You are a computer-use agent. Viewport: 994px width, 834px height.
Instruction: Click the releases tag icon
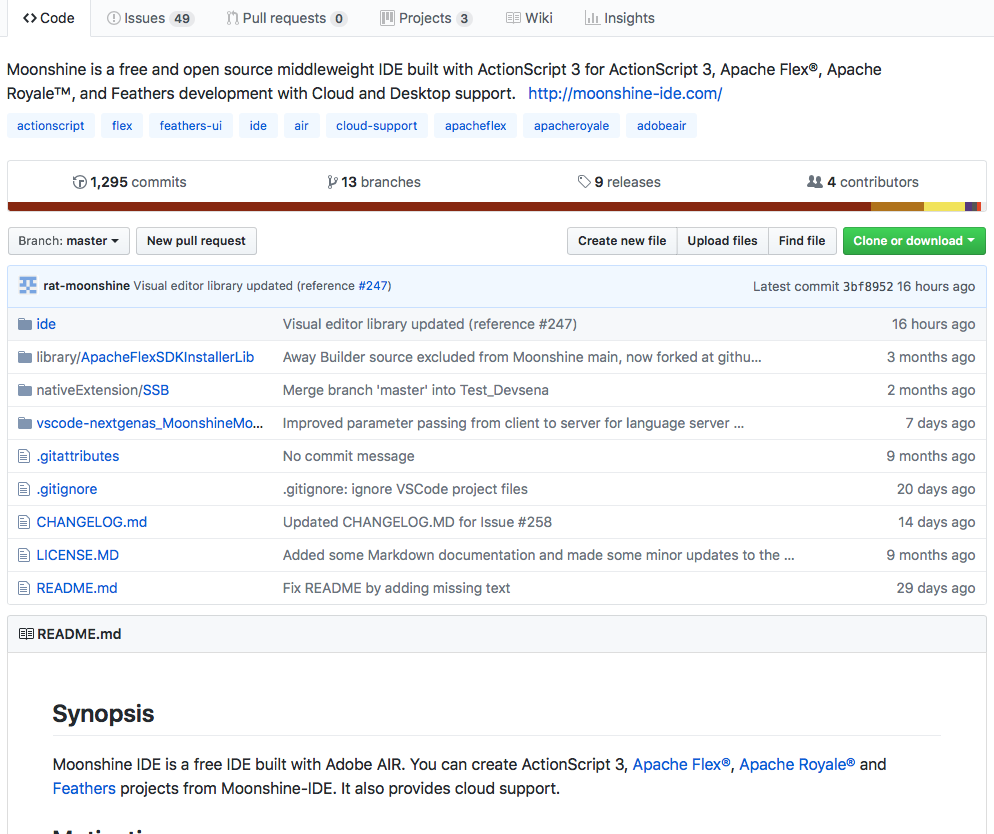584,183
